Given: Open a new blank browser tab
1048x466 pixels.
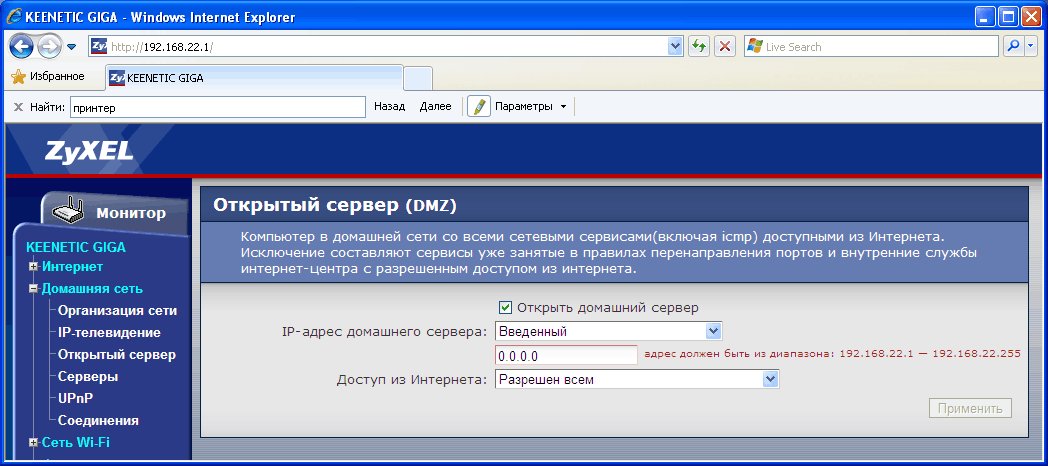Looking at the screenshot, I should (418, 78).
